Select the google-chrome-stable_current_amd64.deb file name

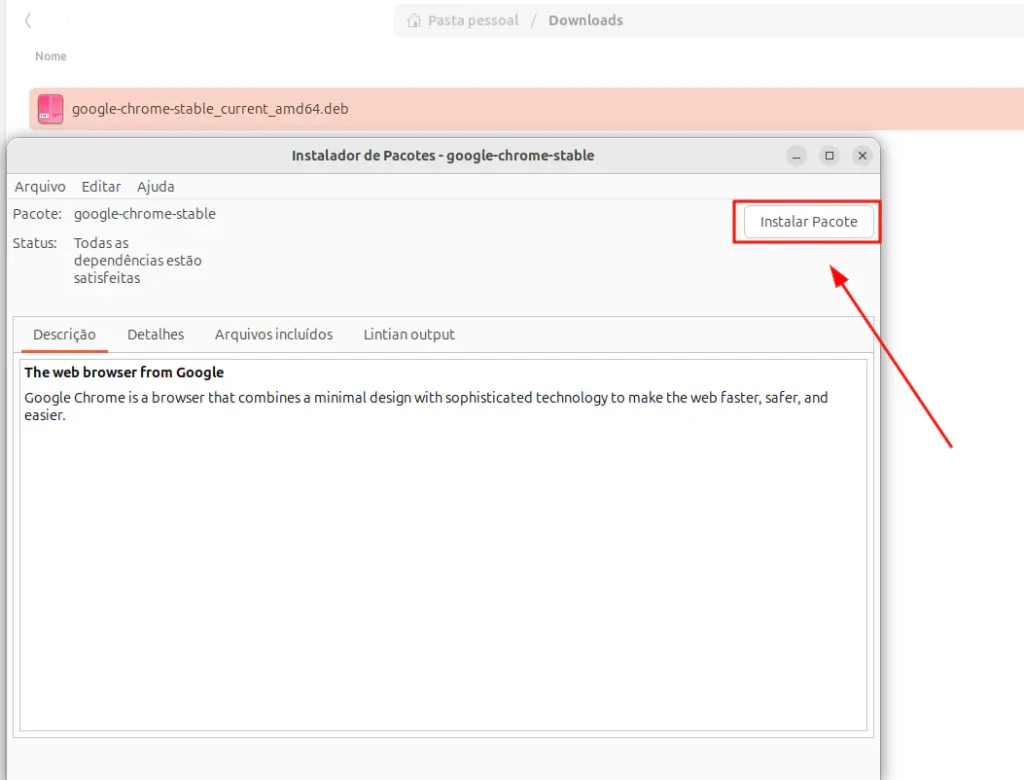point(210,108)
